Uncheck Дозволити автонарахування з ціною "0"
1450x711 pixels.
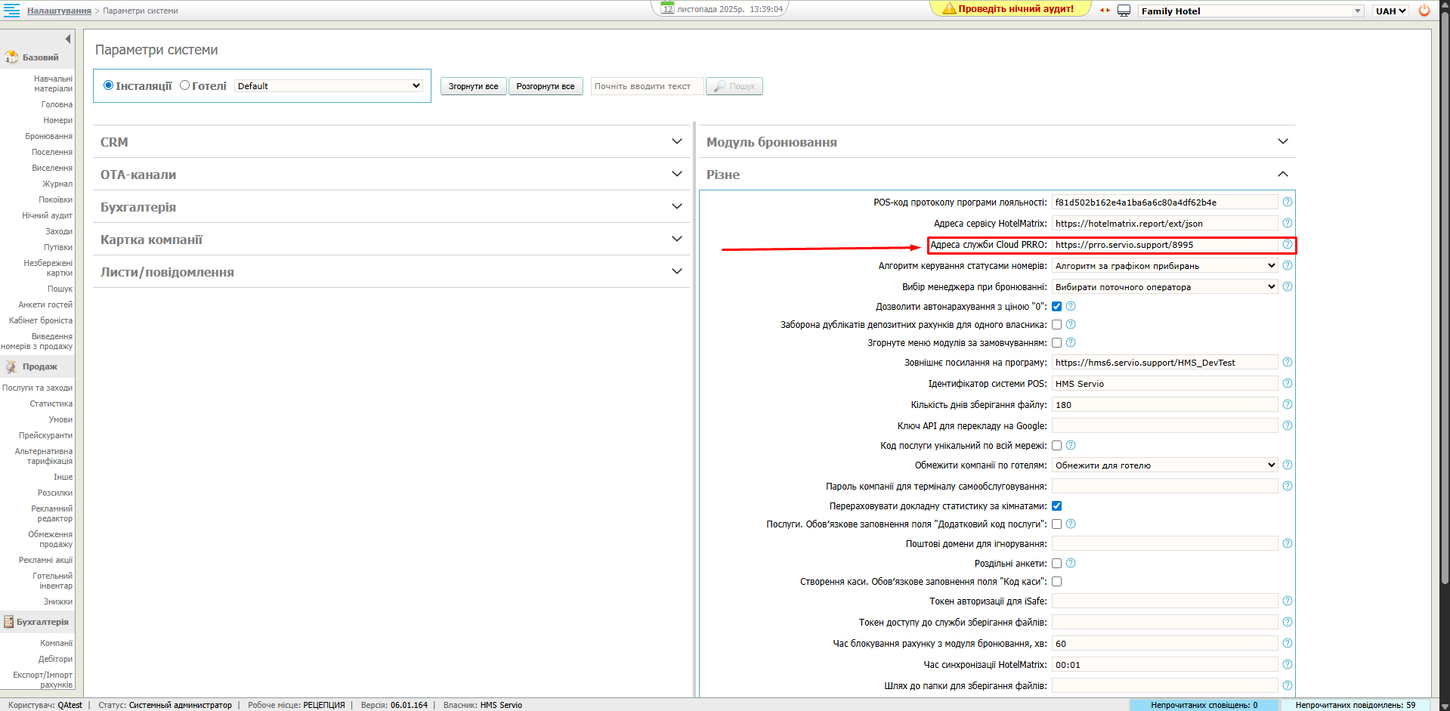(x=1057, y=306)
